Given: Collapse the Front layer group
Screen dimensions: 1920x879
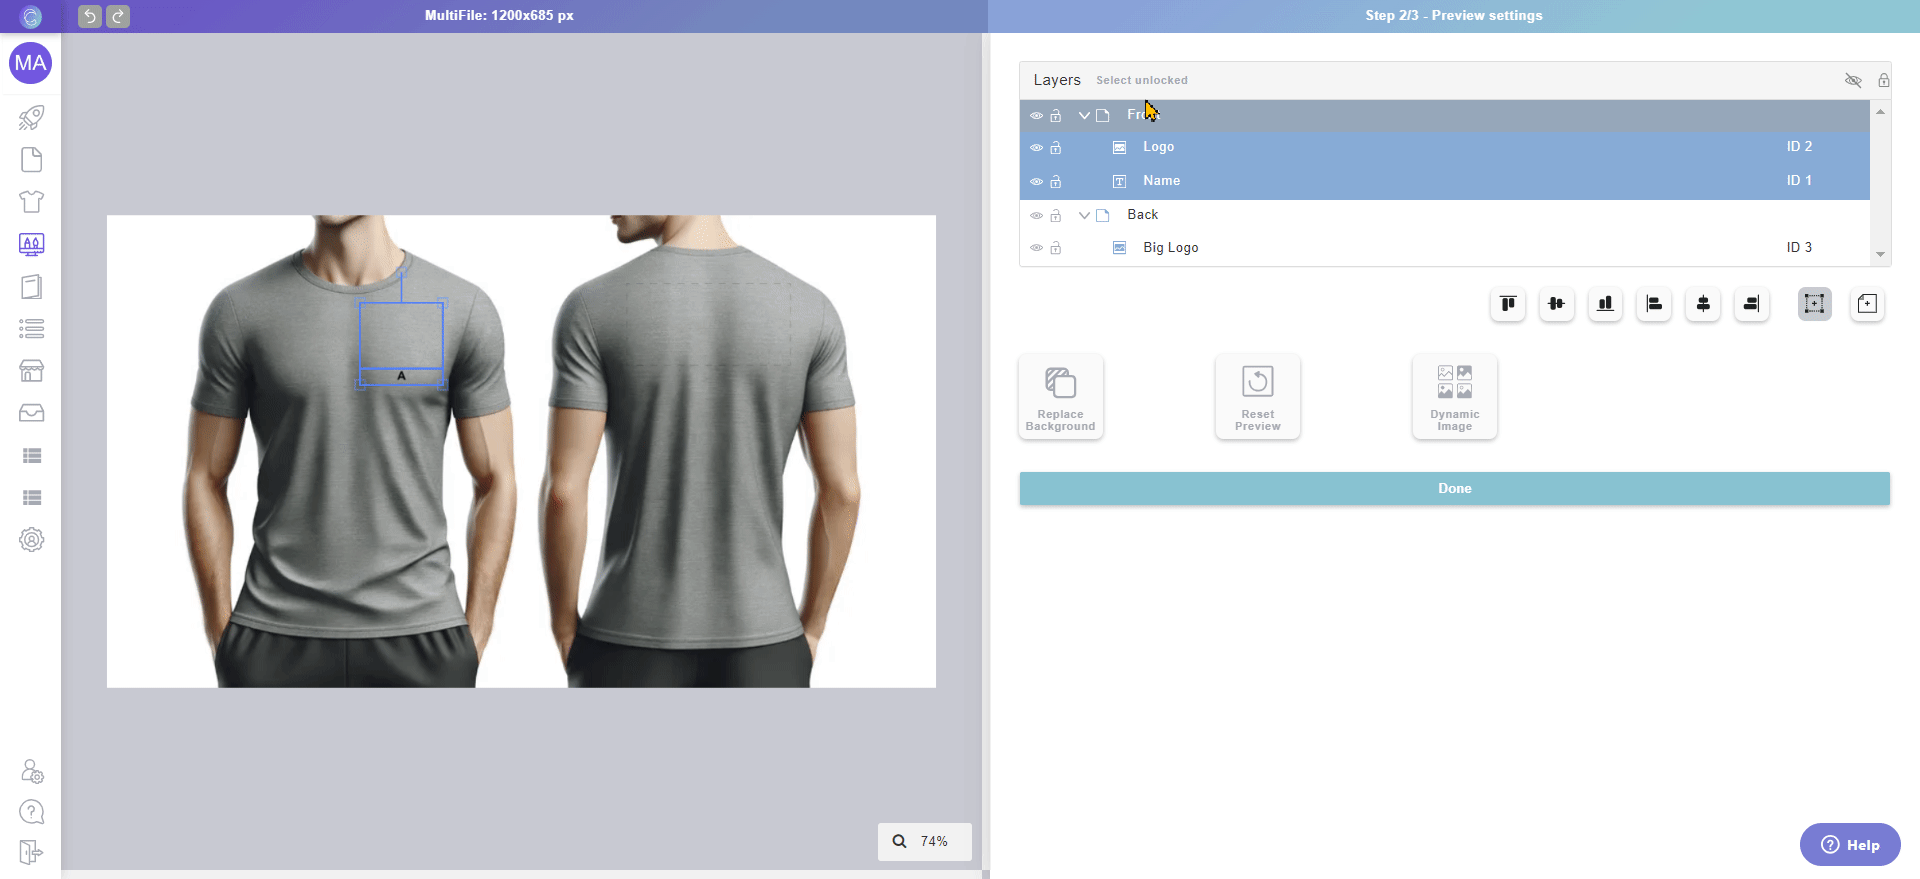Looking at the screenshot, I should click(1084, 116).
